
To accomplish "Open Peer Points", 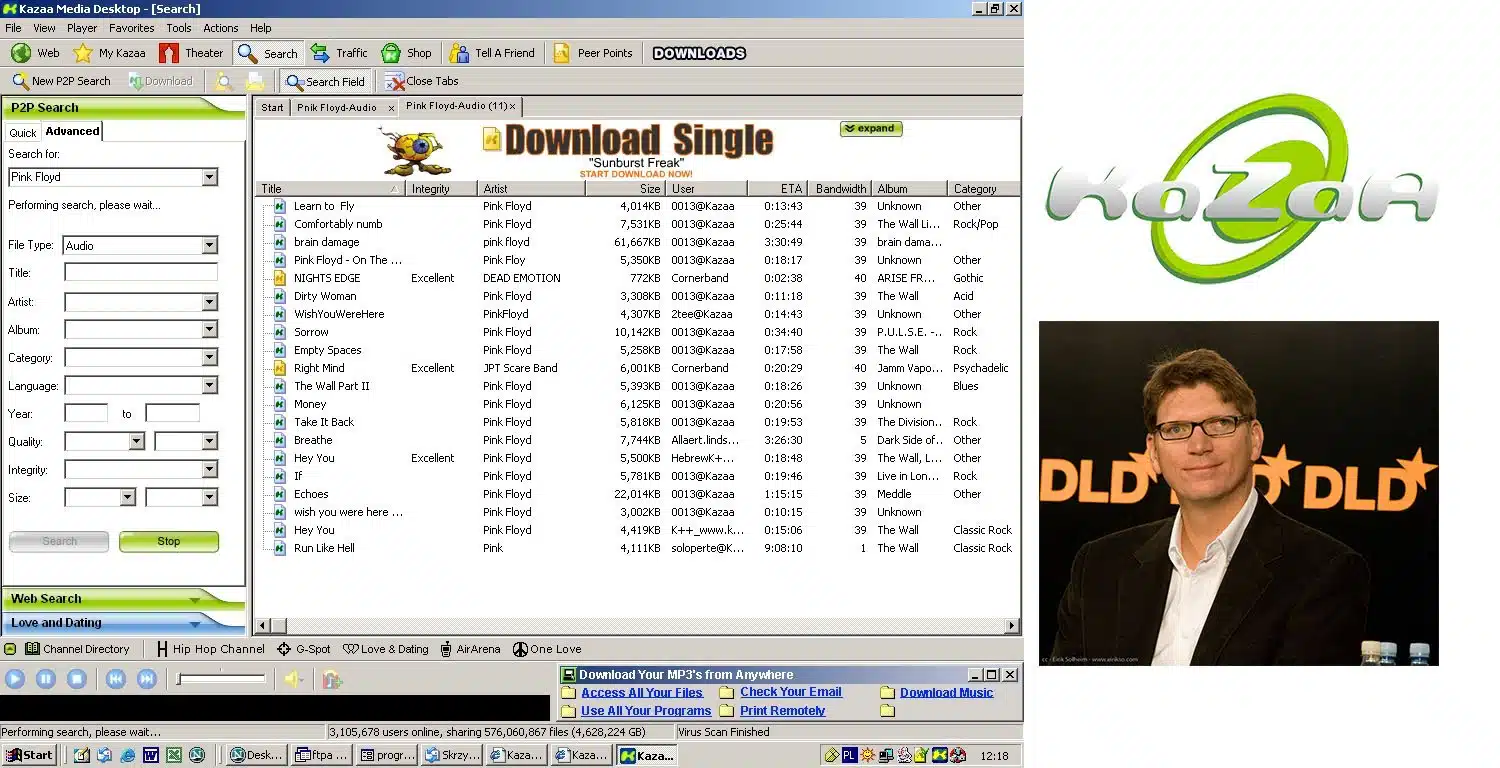I will pyautogui.click(x=593, y=53).
